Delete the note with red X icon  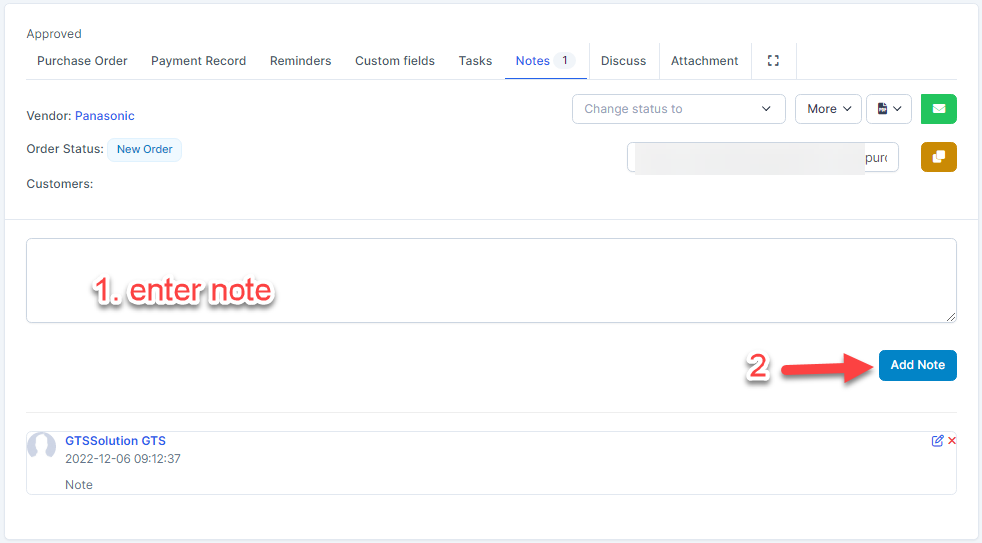952,441
